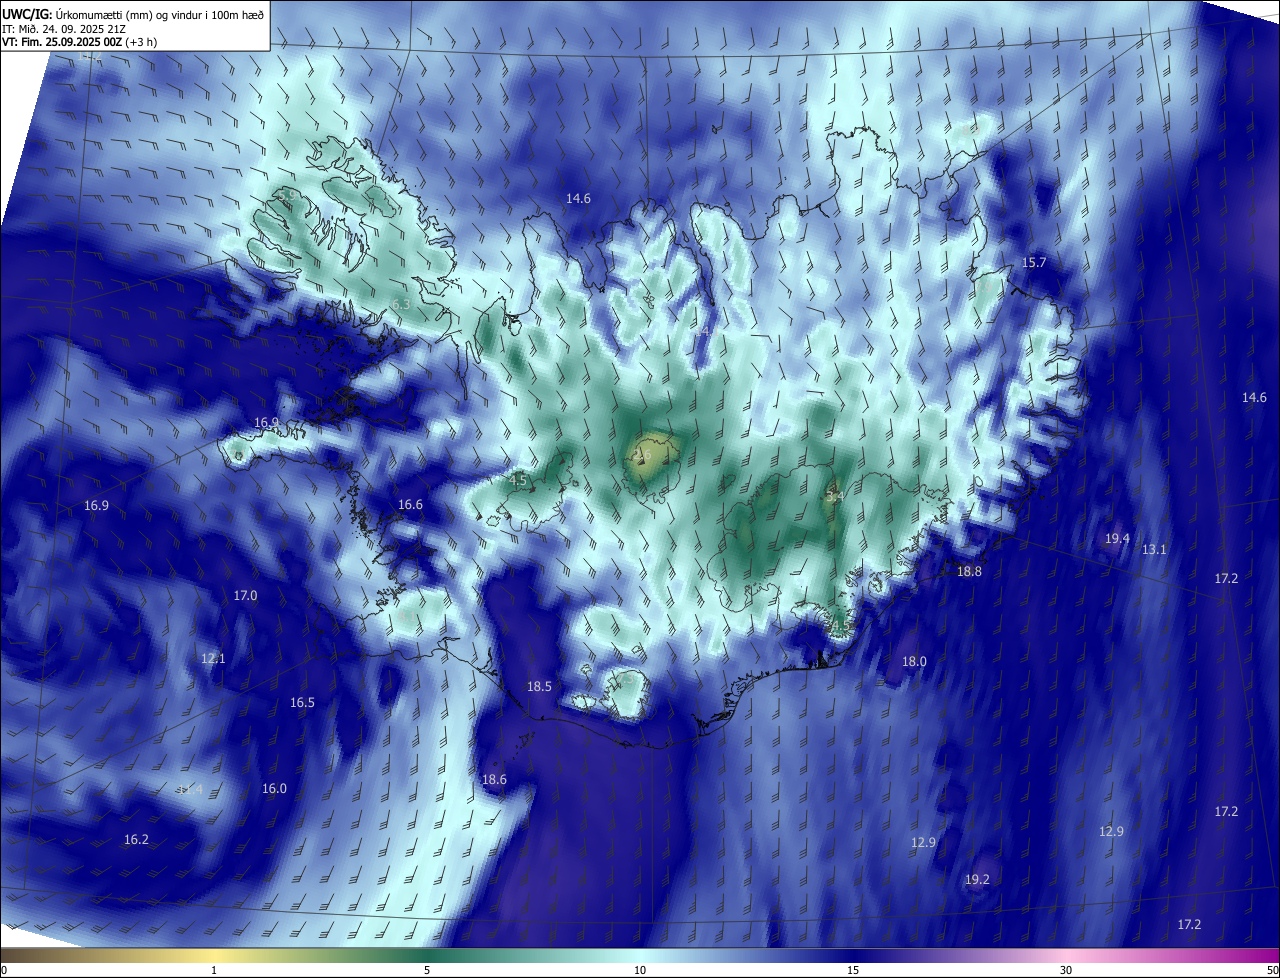Click the valid time line 'VT: Fim. 25.09.2025 00Z'

pos(61,42)
